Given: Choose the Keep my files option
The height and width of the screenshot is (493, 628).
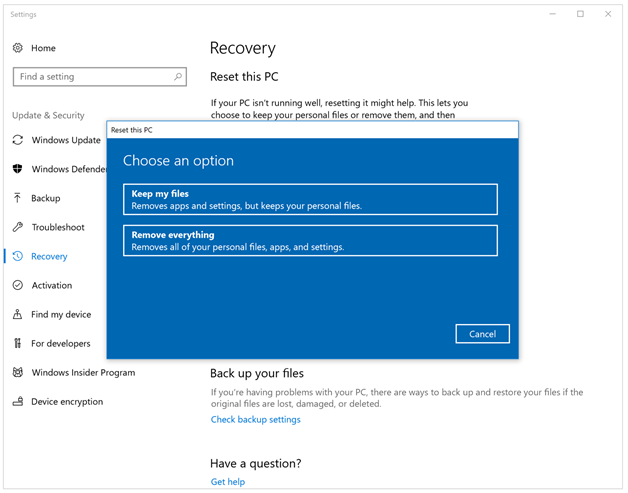Looking at the screenshot, I should coord(310,199).
